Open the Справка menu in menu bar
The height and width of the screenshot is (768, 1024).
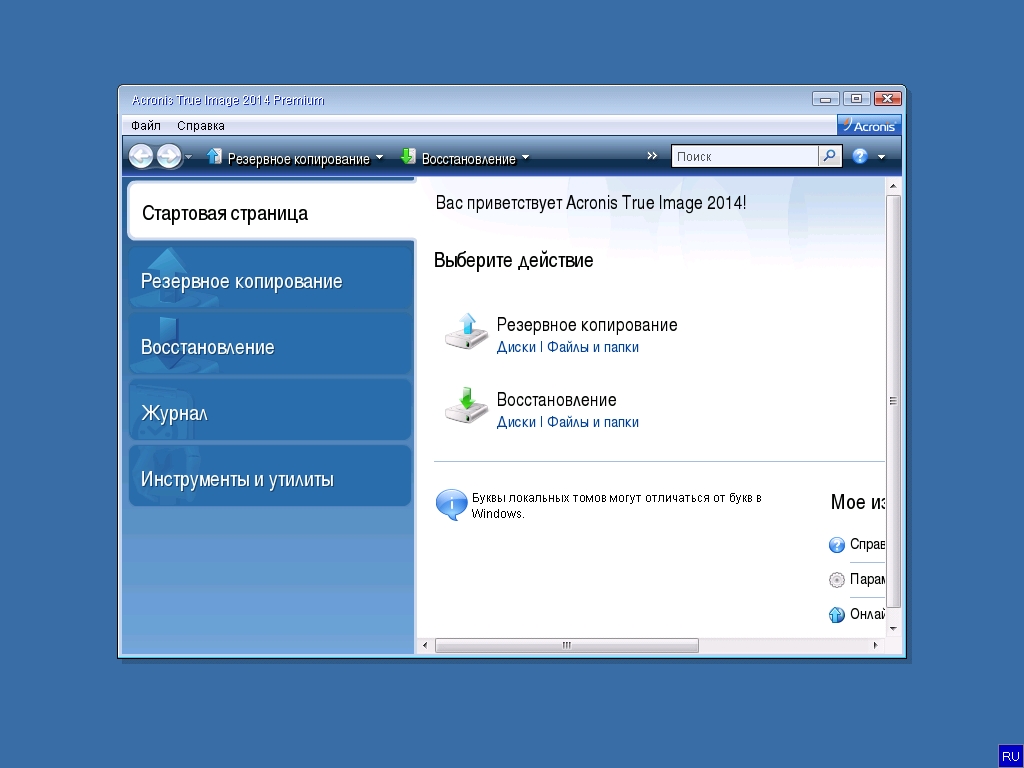coord(201,126)
